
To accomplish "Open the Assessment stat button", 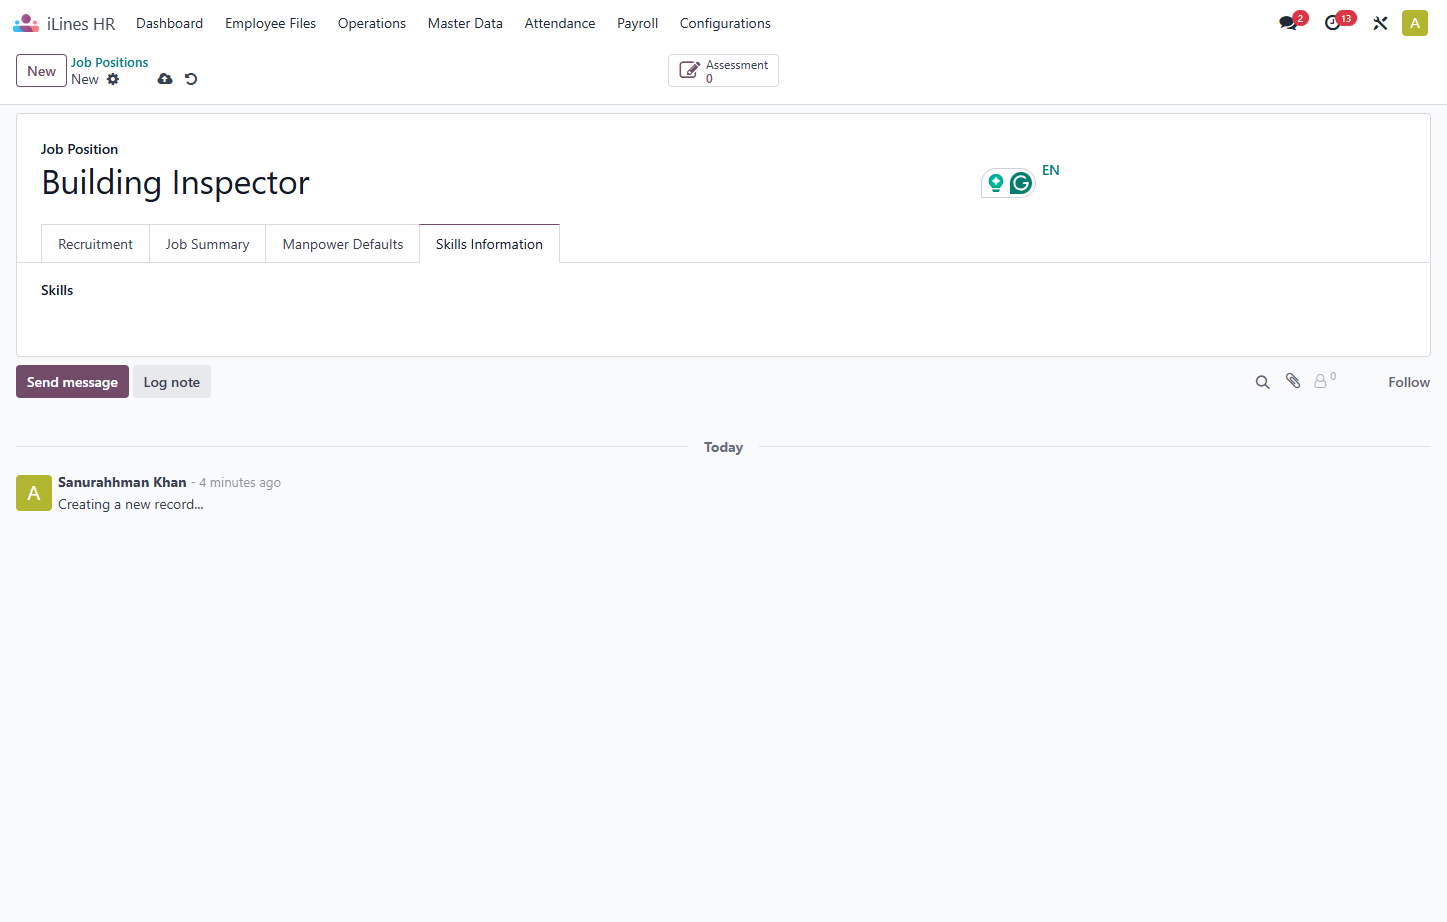I will tap(723, 71).
